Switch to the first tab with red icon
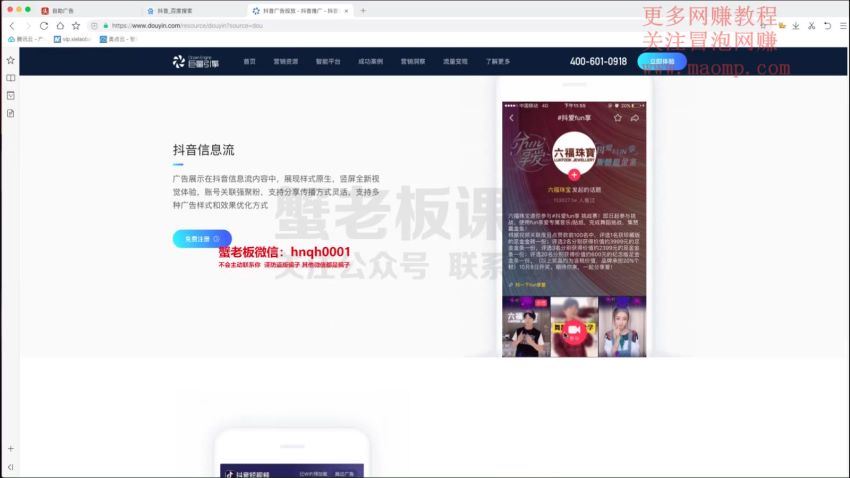Screen dimensions: 850x478 click(89, 11)
